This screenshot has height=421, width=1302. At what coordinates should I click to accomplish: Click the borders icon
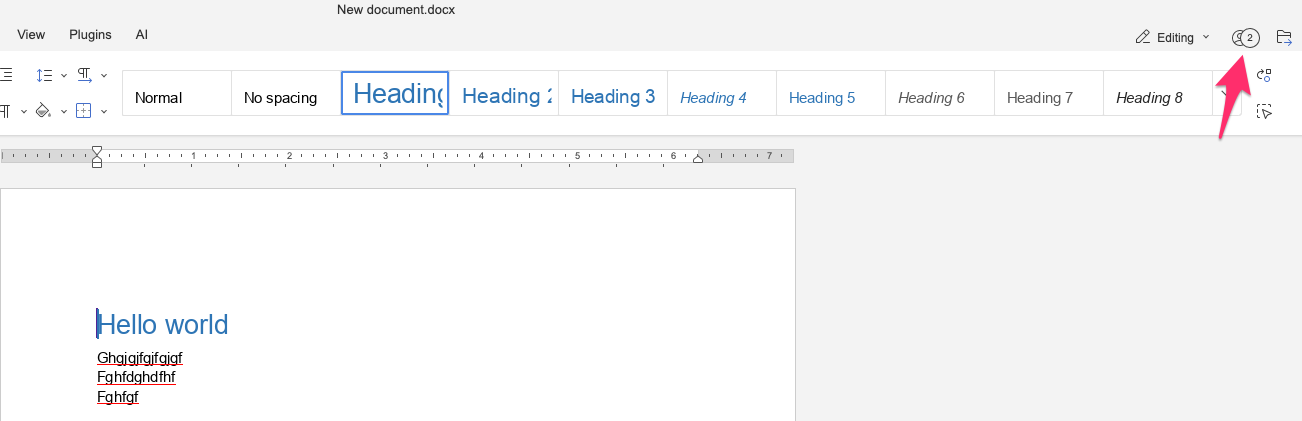click(84, 110)
